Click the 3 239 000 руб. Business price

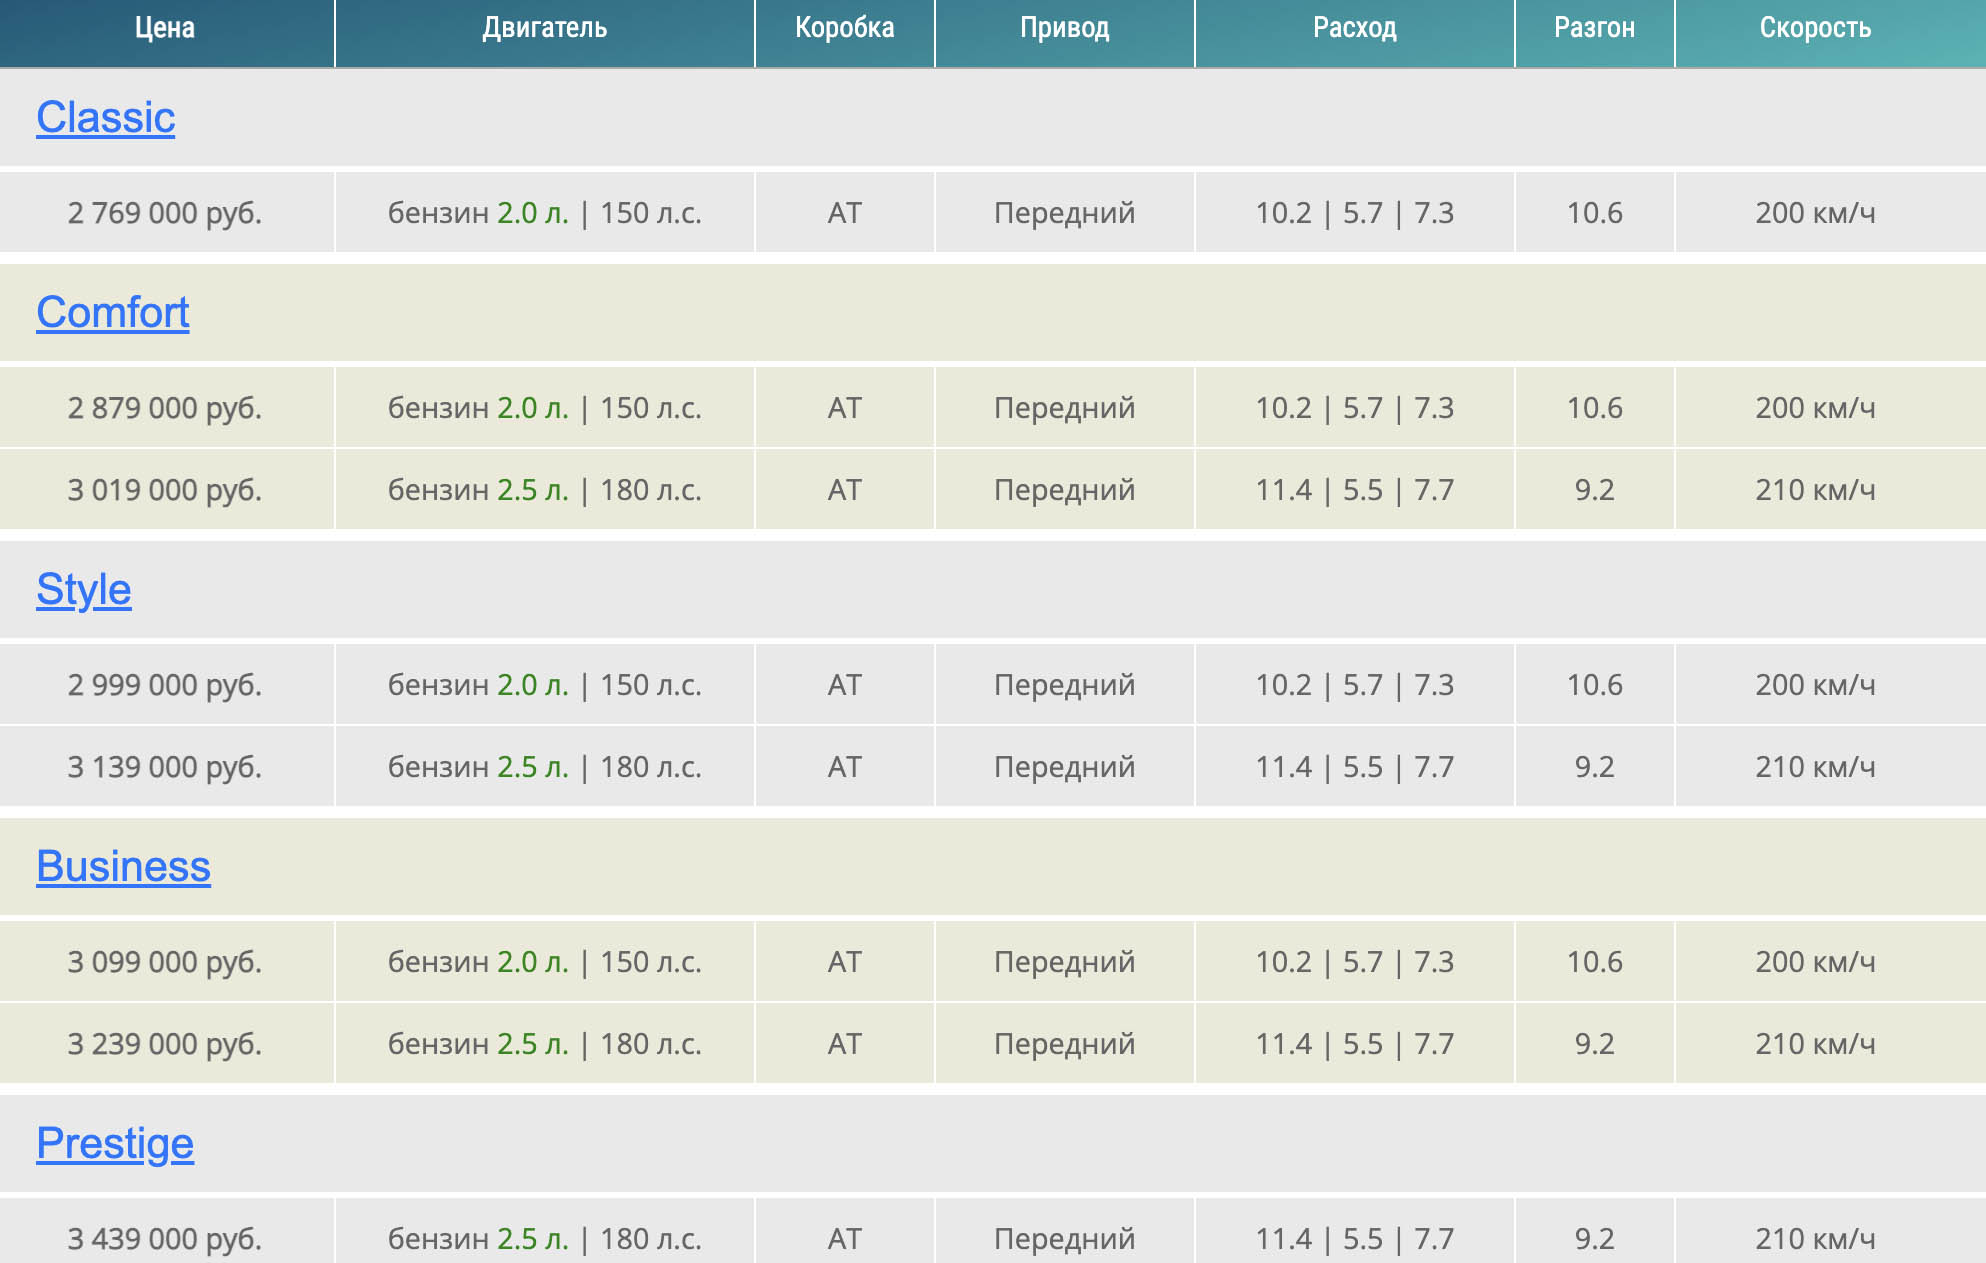tap(165, 1044)
